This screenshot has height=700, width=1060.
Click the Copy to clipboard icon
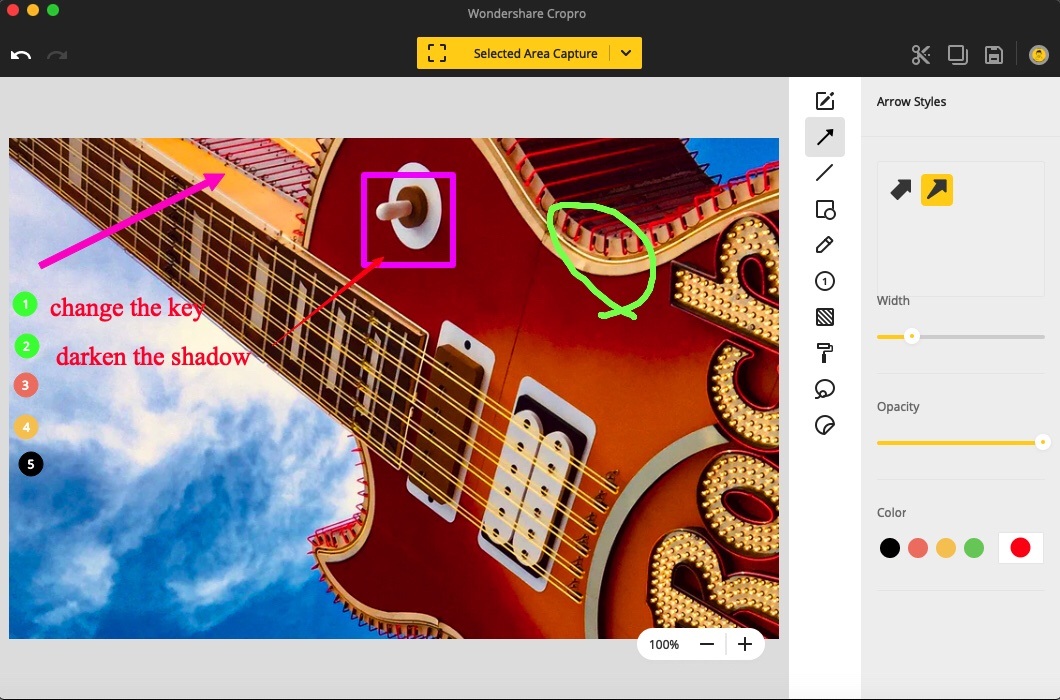[x=957, y=54]
